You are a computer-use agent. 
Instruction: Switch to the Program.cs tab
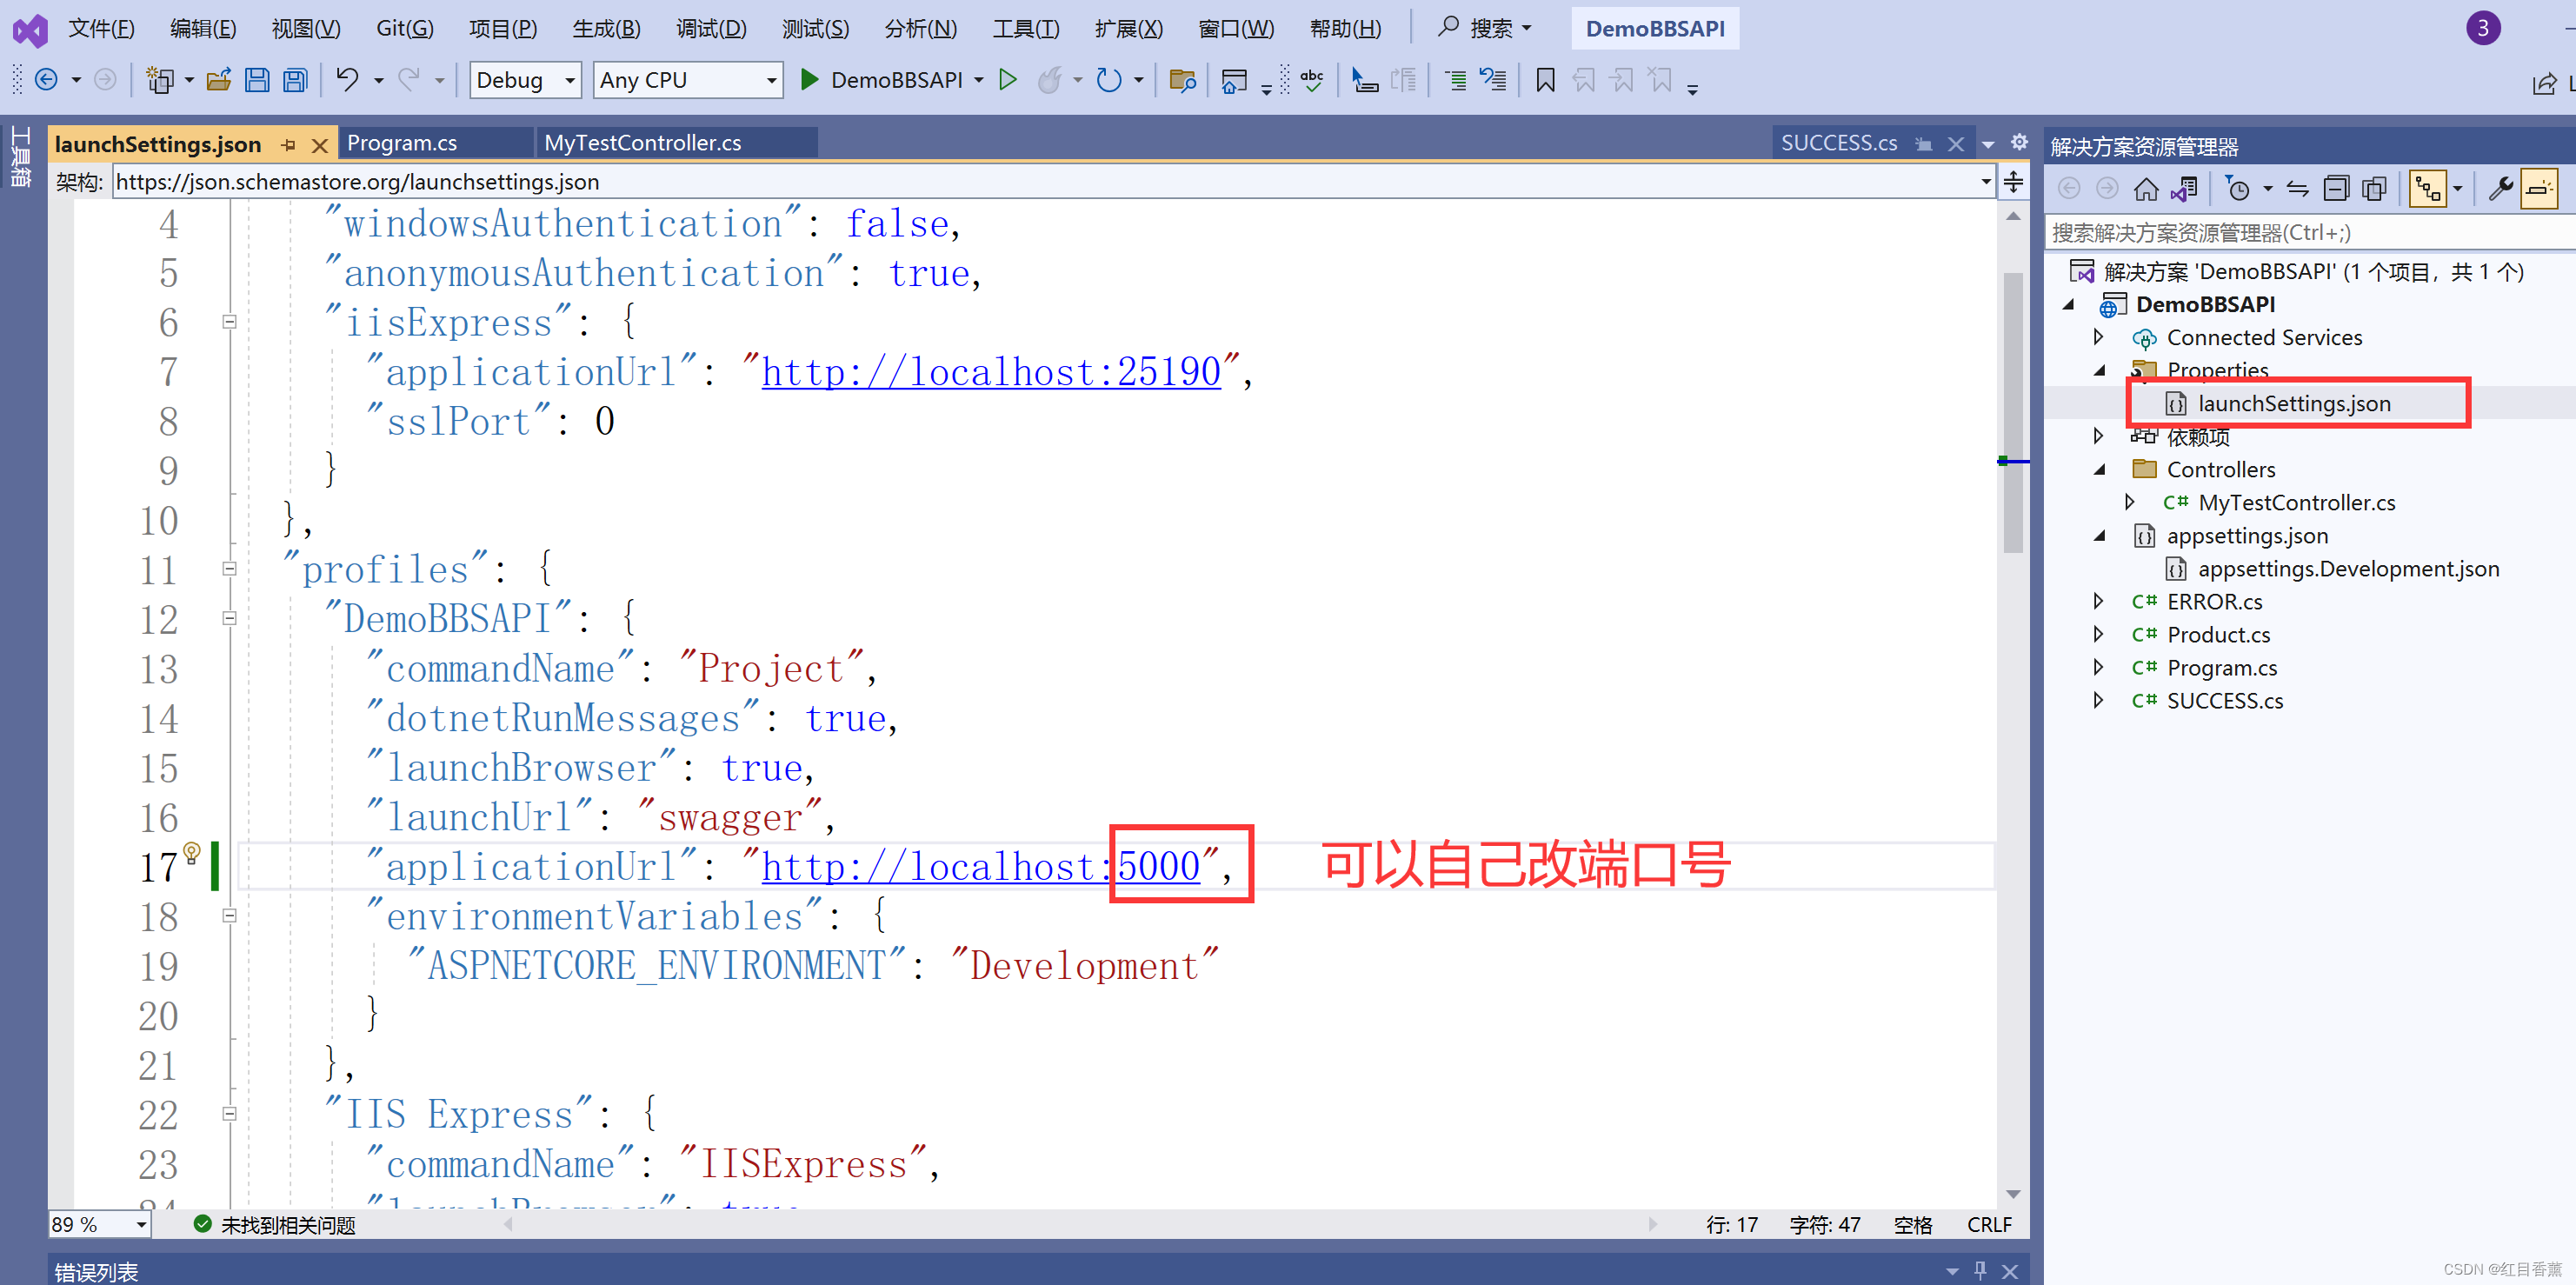tap(401, 143)
